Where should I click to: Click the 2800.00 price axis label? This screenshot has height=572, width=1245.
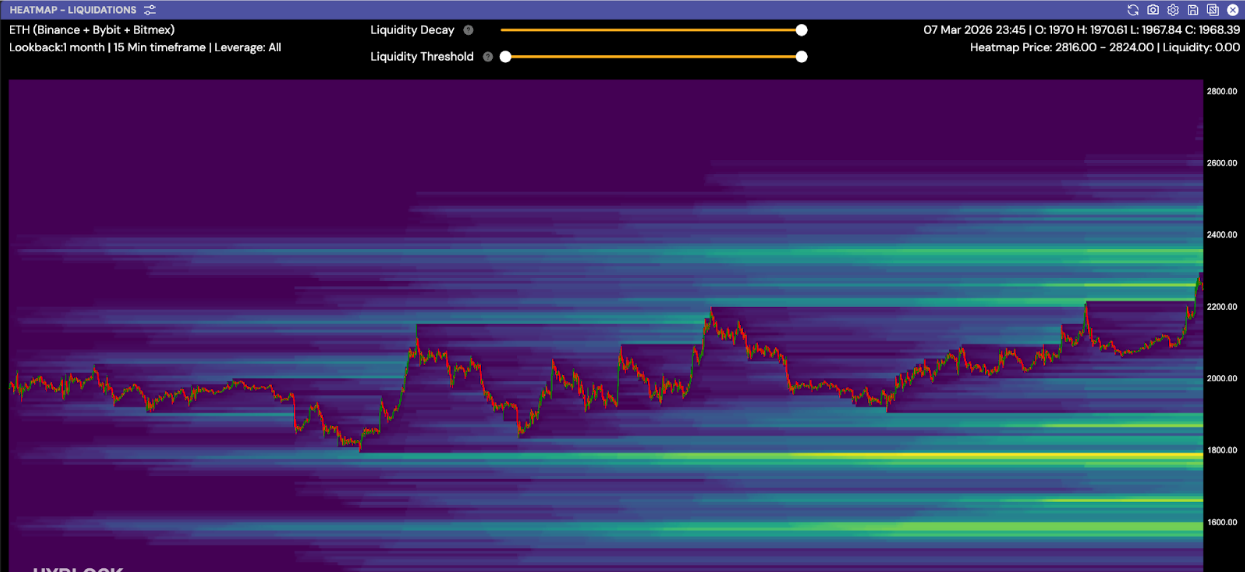[1222, 91]
